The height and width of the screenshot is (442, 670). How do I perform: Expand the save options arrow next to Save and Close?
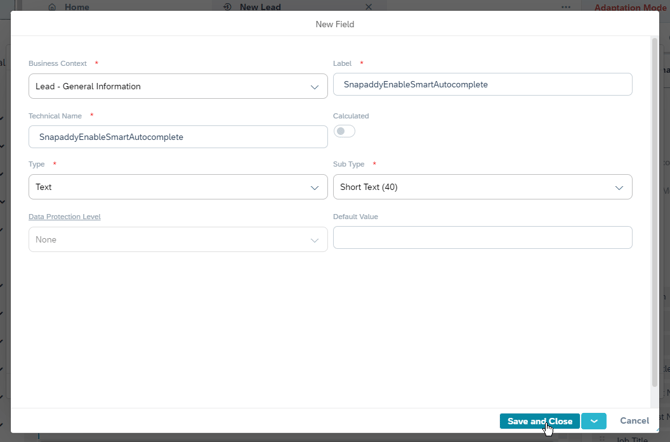(594, 421)
